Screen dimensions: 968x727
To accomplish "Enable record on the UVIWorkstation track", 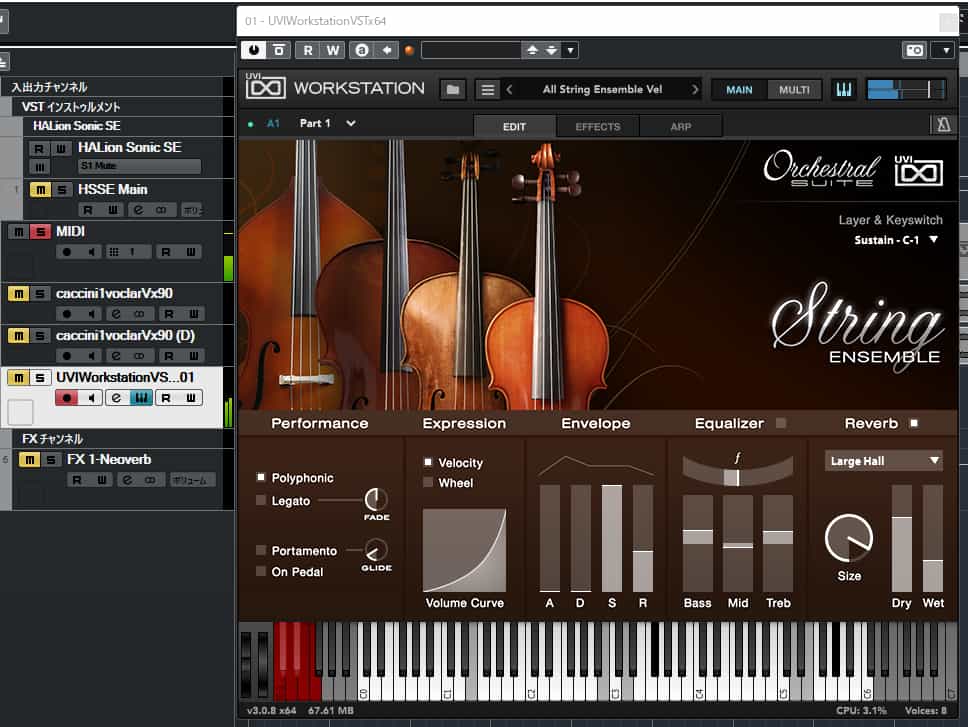I will click(67, 398).
